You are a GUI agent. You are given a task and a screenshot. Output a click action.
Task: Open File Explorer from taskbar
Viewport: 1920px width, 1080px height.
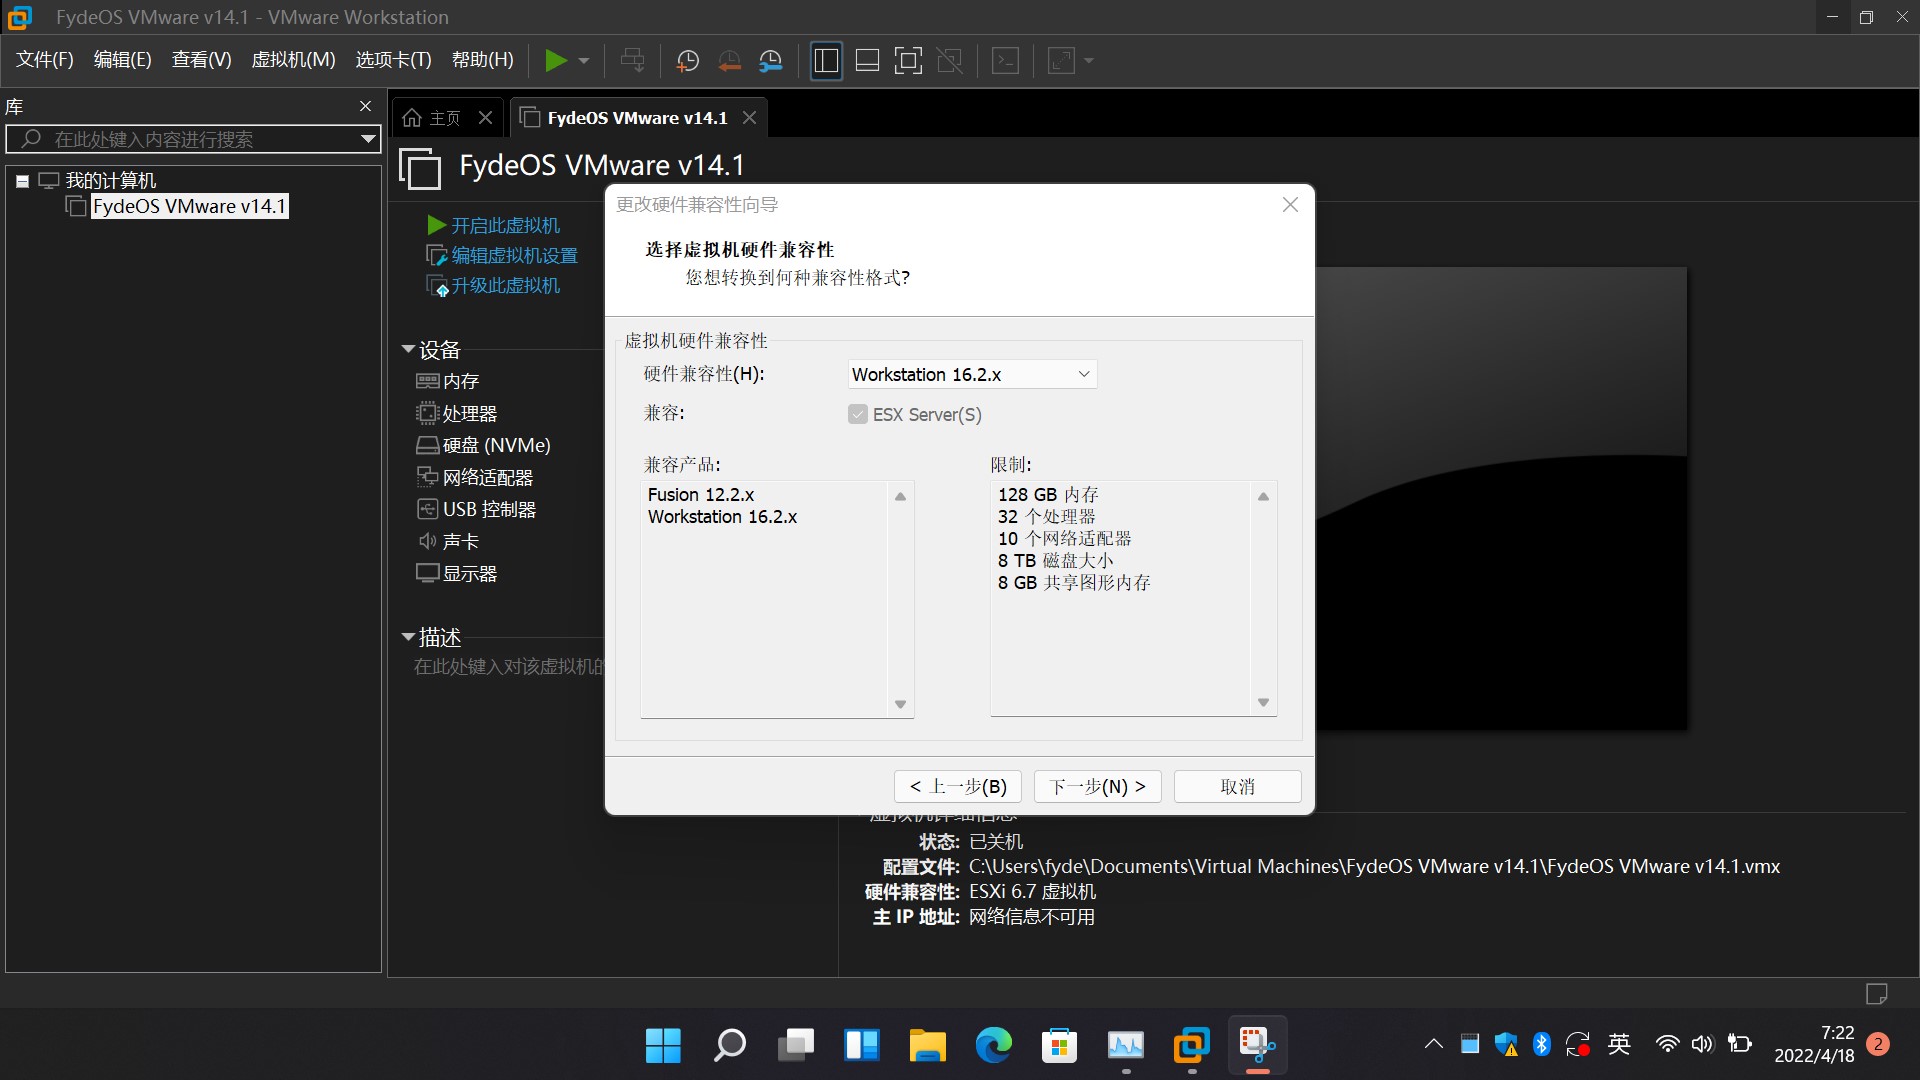click(x=927, y=1045)
